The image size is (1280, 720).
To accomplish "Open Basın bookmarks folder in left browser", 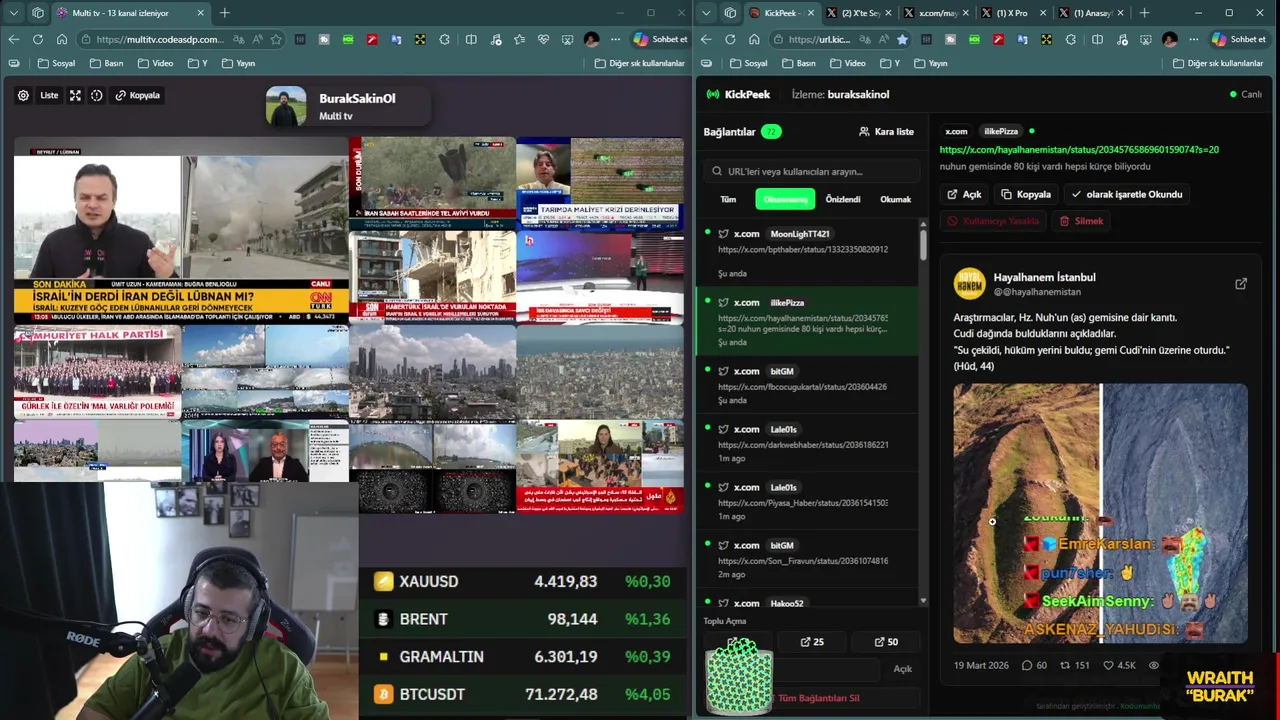I will 106,63.
